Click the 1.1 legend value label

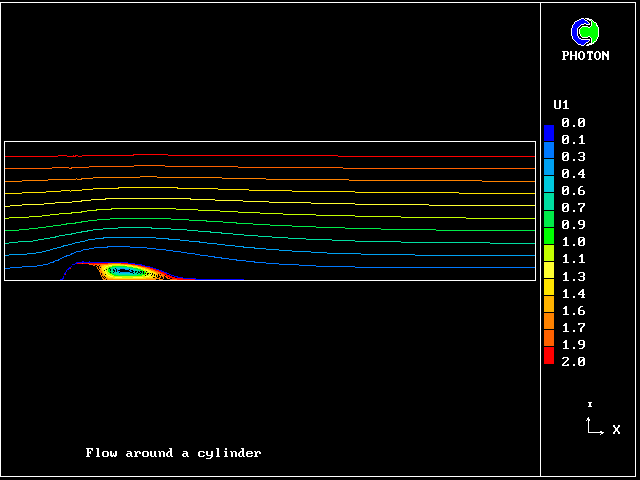[573, 259]
